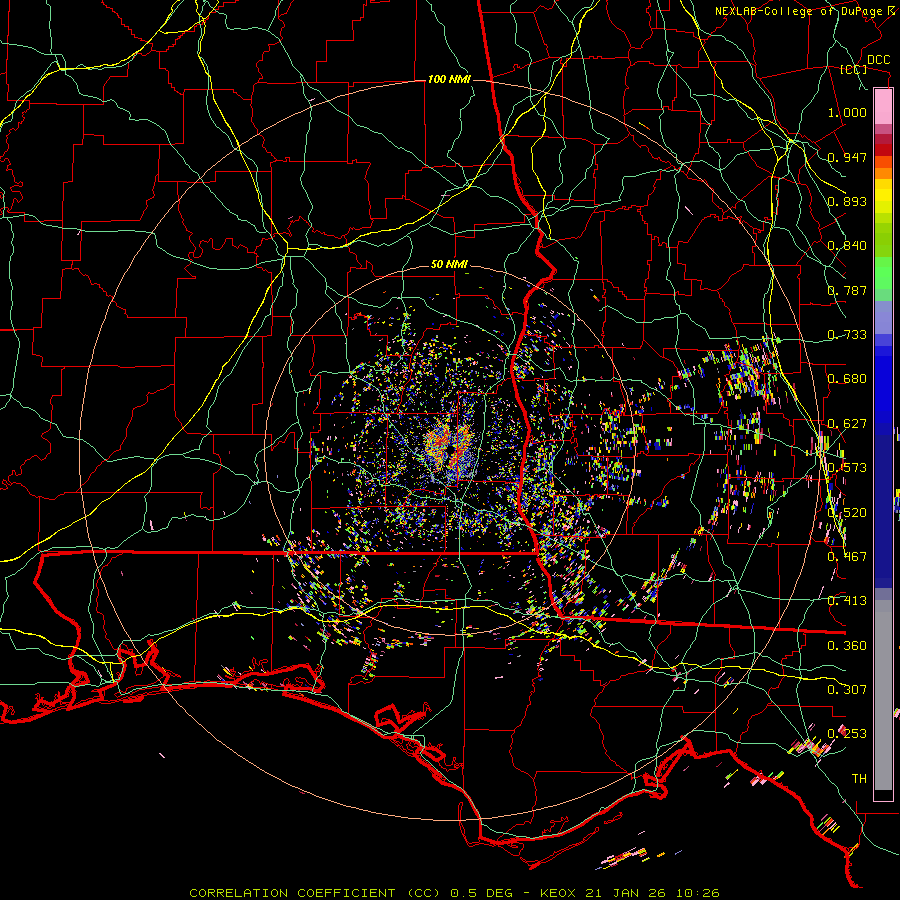Click the [CC] units label
This screenshot has width=900, height=900.
pos(853,69)
